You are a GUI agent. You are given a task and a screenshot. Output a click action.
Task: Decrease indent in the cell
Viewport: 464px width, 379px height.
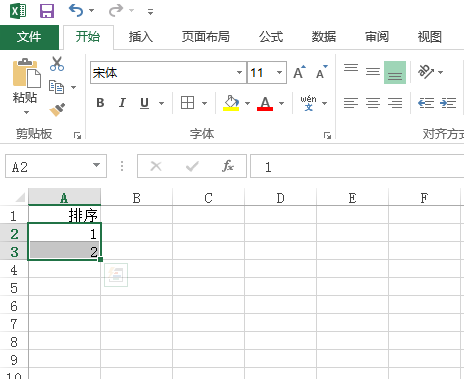coord(426,103)
